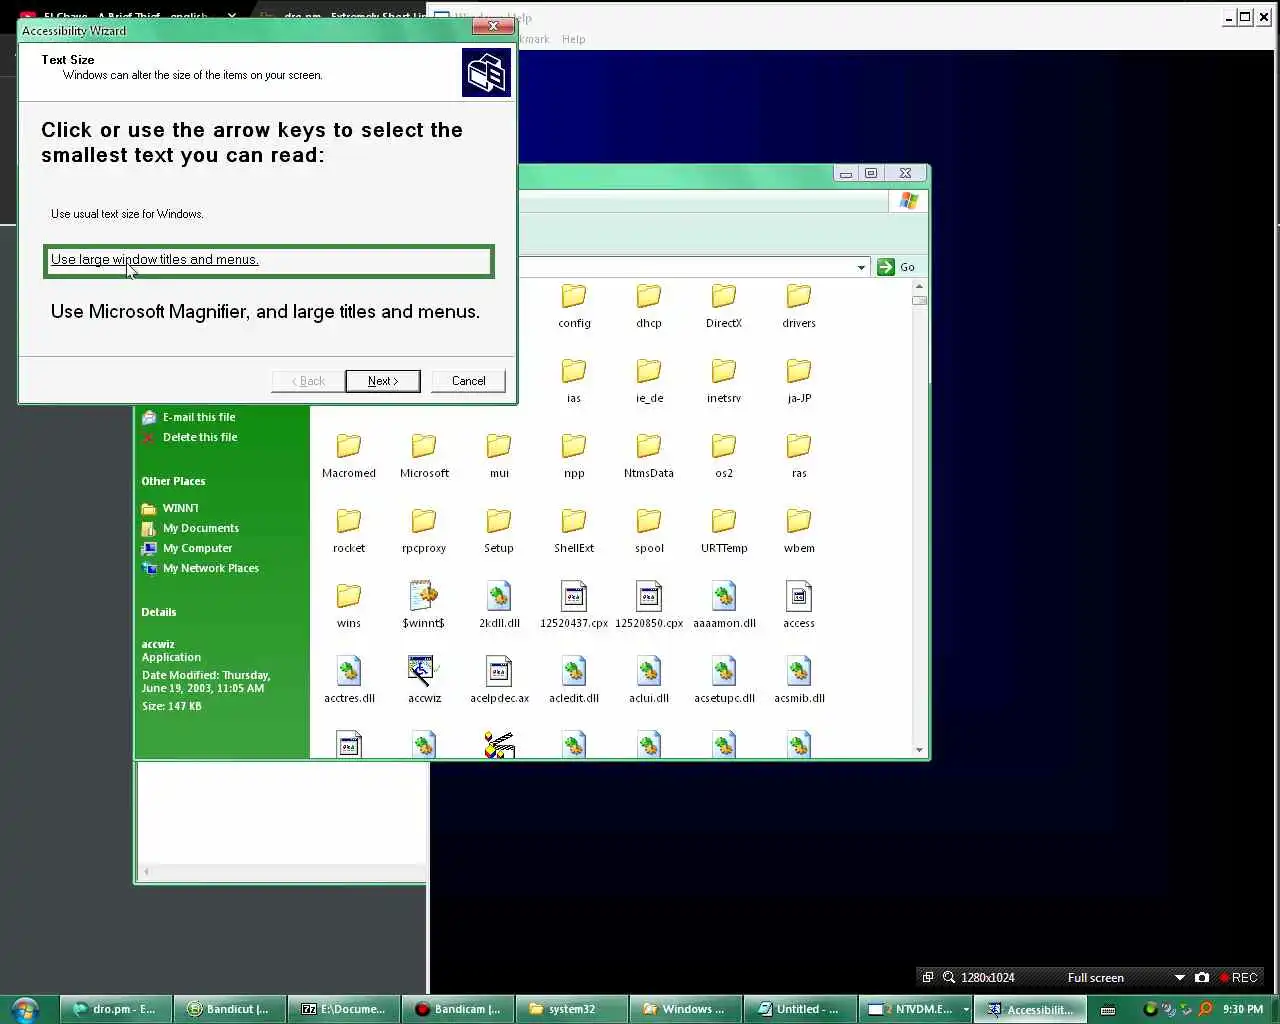Go to WINNT in Other Places
The width and height of the screenshot is (1280, 1024).
click(180, 508)
